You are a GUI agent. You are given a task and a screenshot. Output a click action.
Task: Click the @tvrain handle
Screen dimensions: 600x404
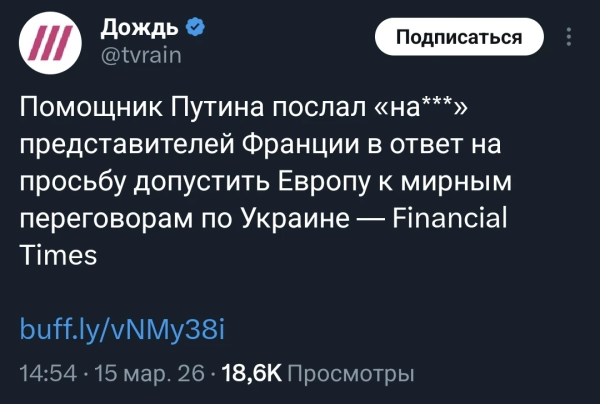(x=142, y=55)
